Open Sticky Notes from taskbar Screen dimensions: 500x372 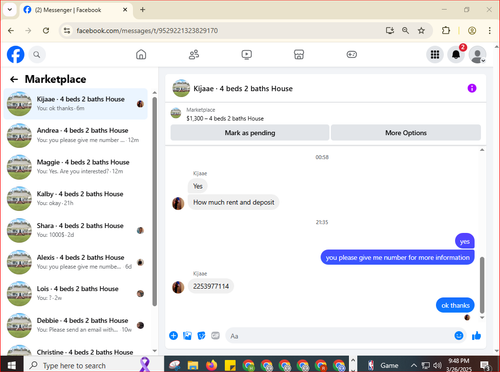(x=230, y=365)
